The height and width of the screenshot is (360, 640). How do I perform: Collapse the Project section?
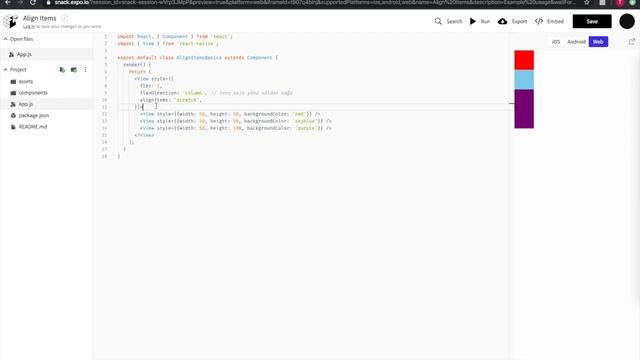point(5,70)
